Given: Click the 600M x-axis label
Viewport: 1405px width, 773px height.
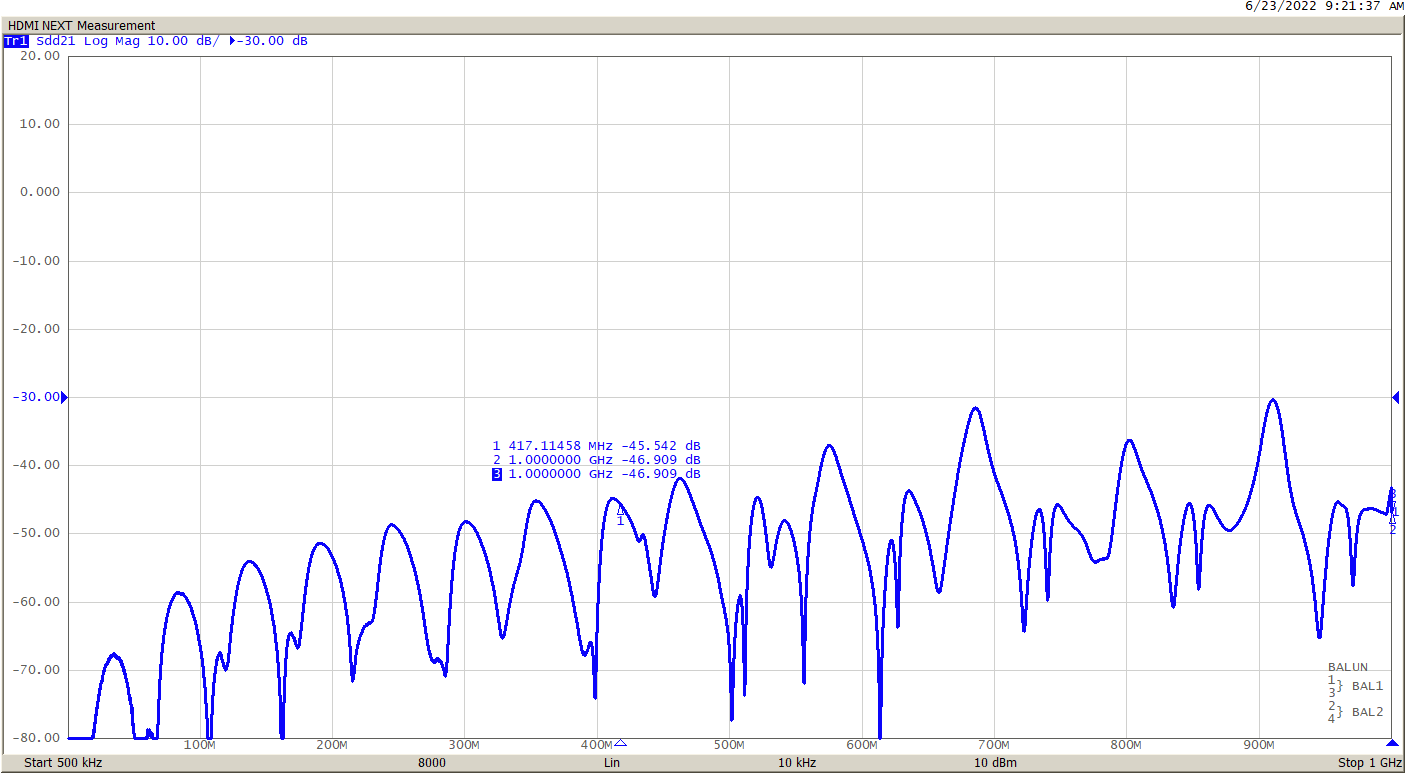Looking at the screenshot, I should tap(861, 746).
